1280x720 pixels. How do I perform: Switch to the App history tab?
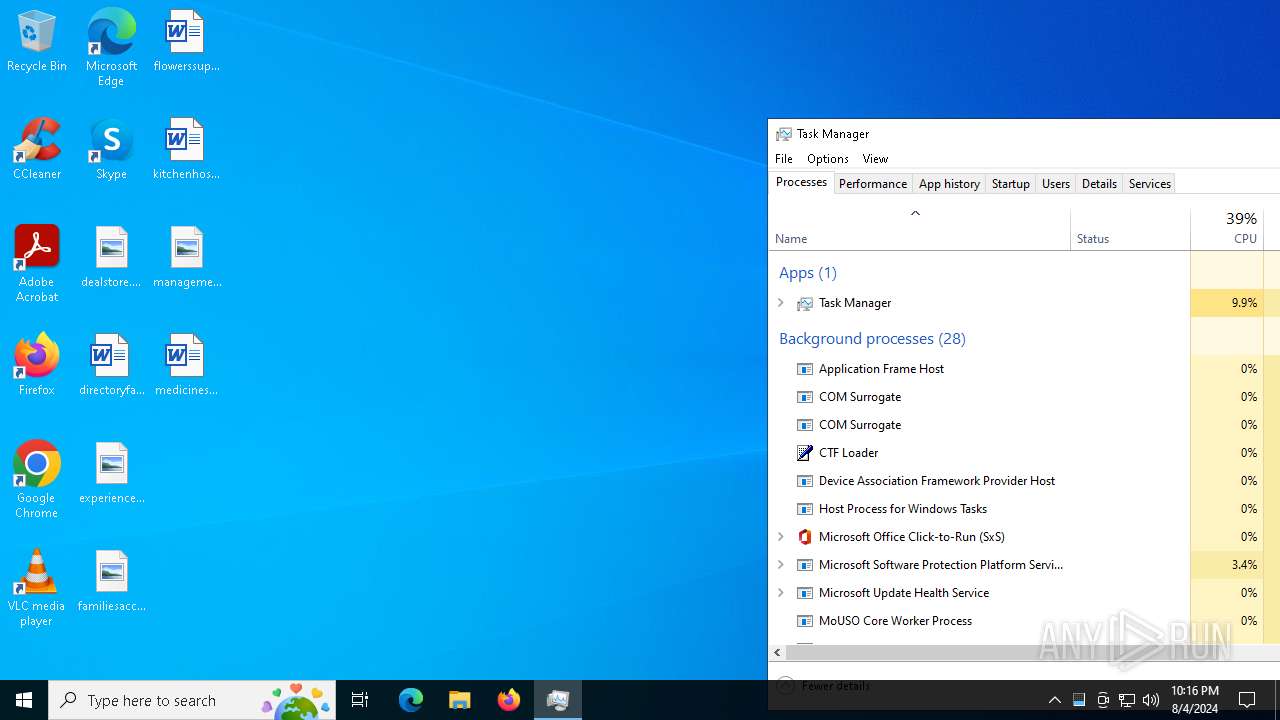tap(949, 184)
